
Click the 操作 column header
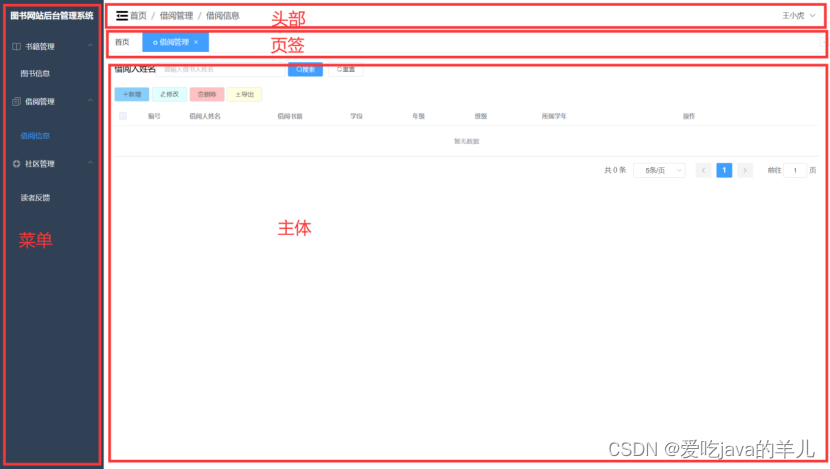(689, 116)
